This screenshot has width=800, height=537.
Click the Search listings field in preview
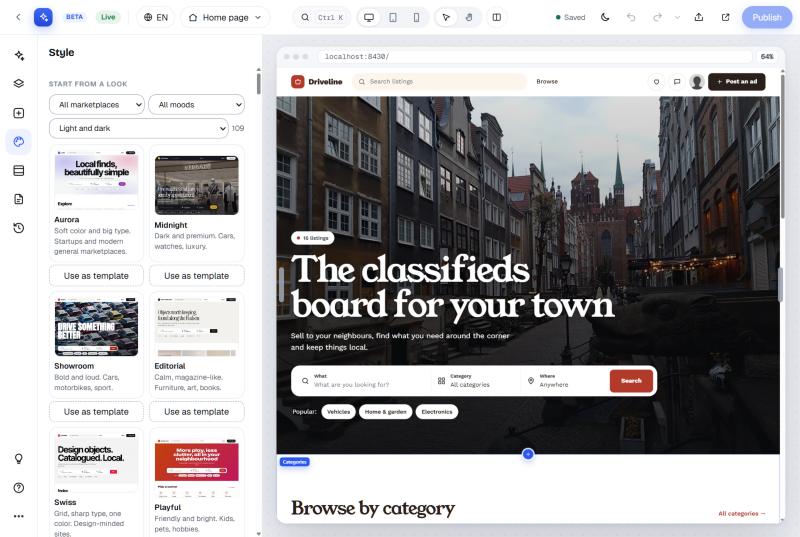coord(439,82)
